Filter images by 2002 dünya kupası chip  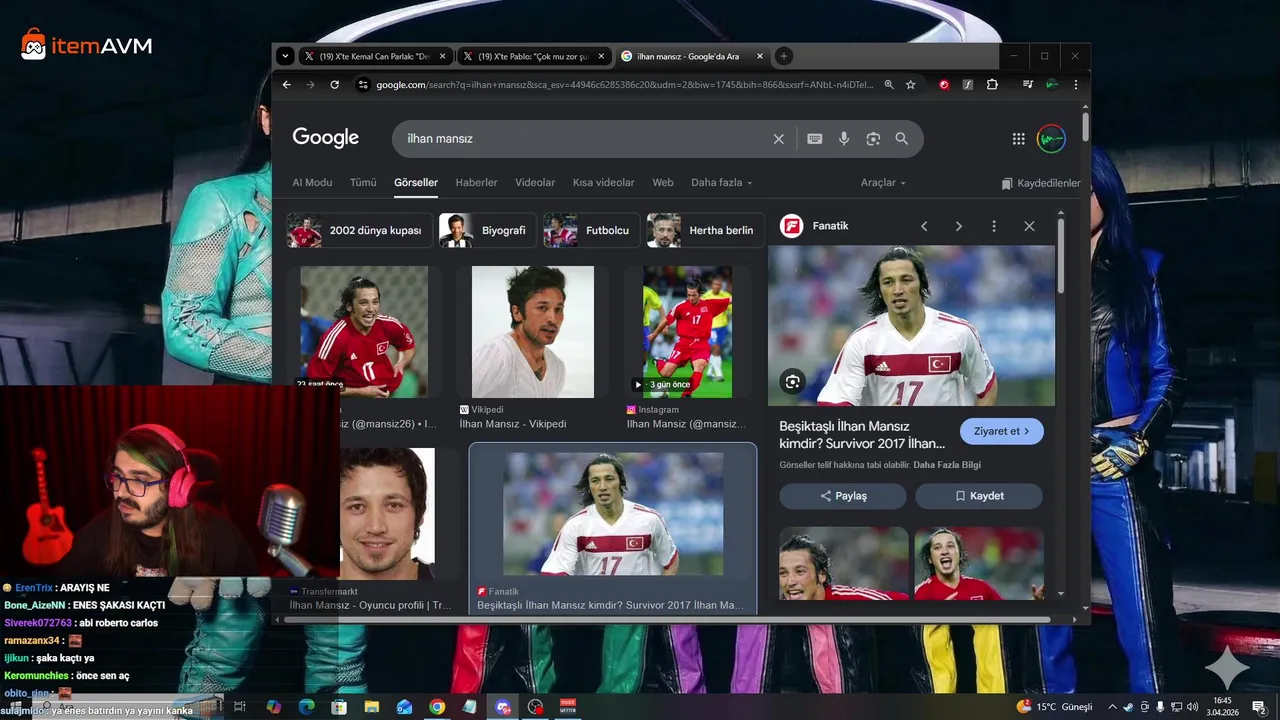click(360, 230)
